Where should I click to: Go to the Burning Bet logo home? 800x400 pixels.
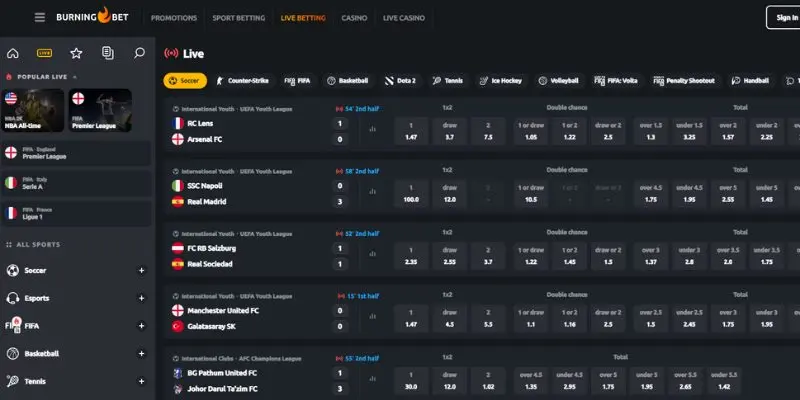[x=92, y=16]
